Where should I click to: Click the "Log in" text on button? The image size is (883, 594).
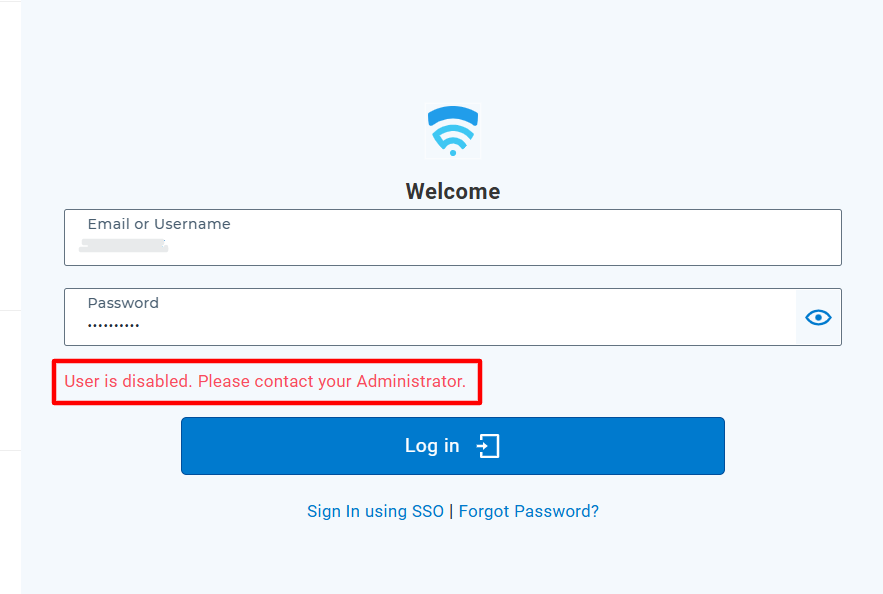click(x=432, y=446)
